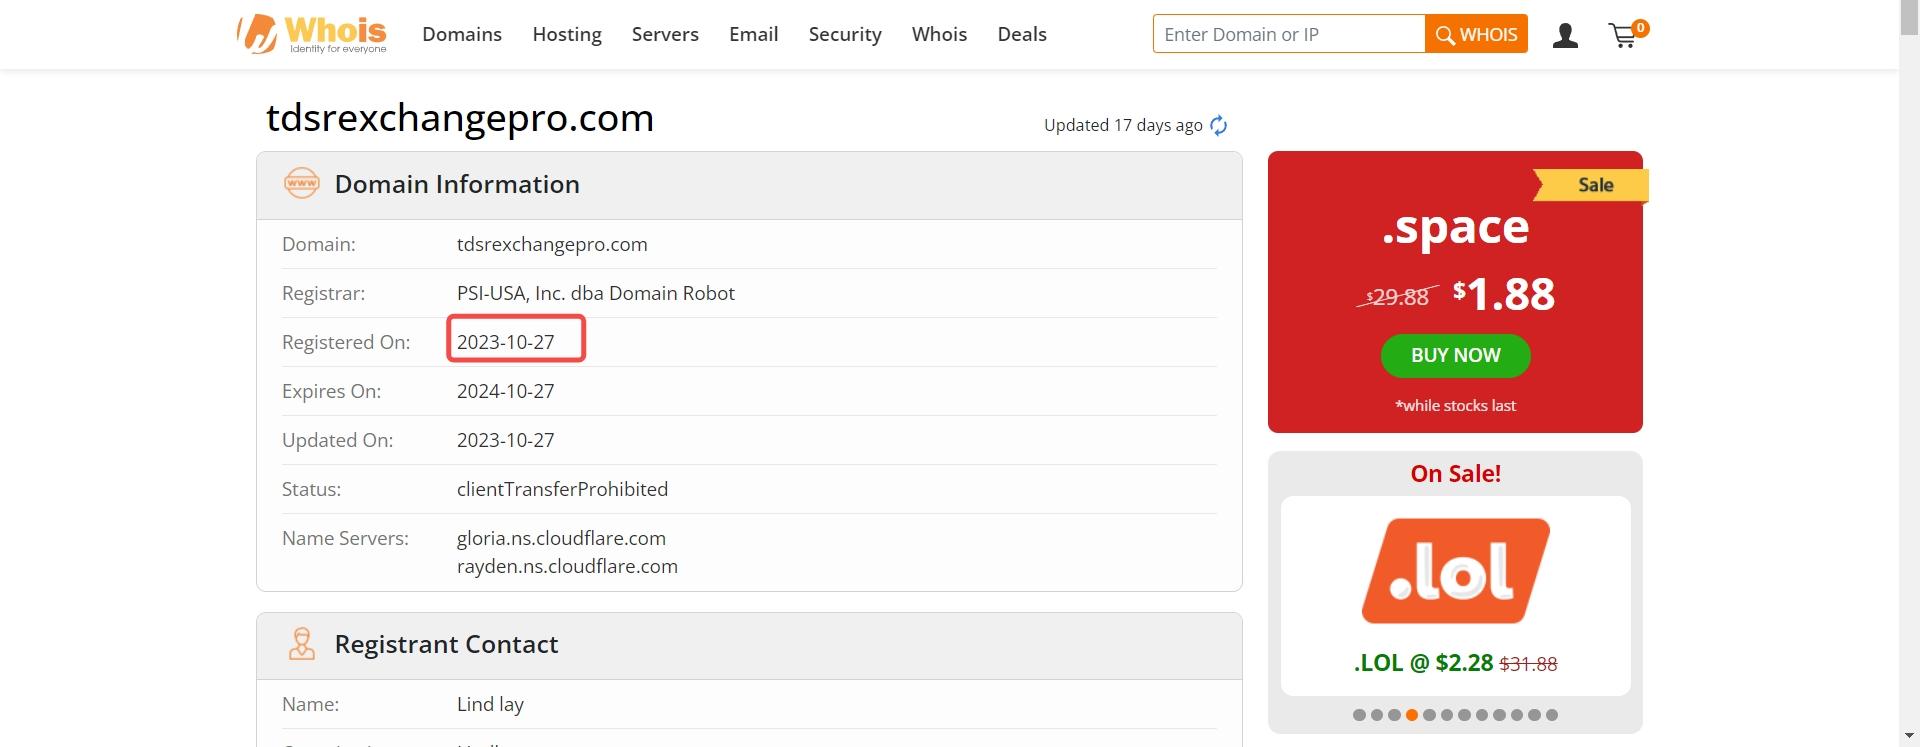Click the .space $1.88 sale price
Screen dimensions: 1920x747
pos(1504,294)
